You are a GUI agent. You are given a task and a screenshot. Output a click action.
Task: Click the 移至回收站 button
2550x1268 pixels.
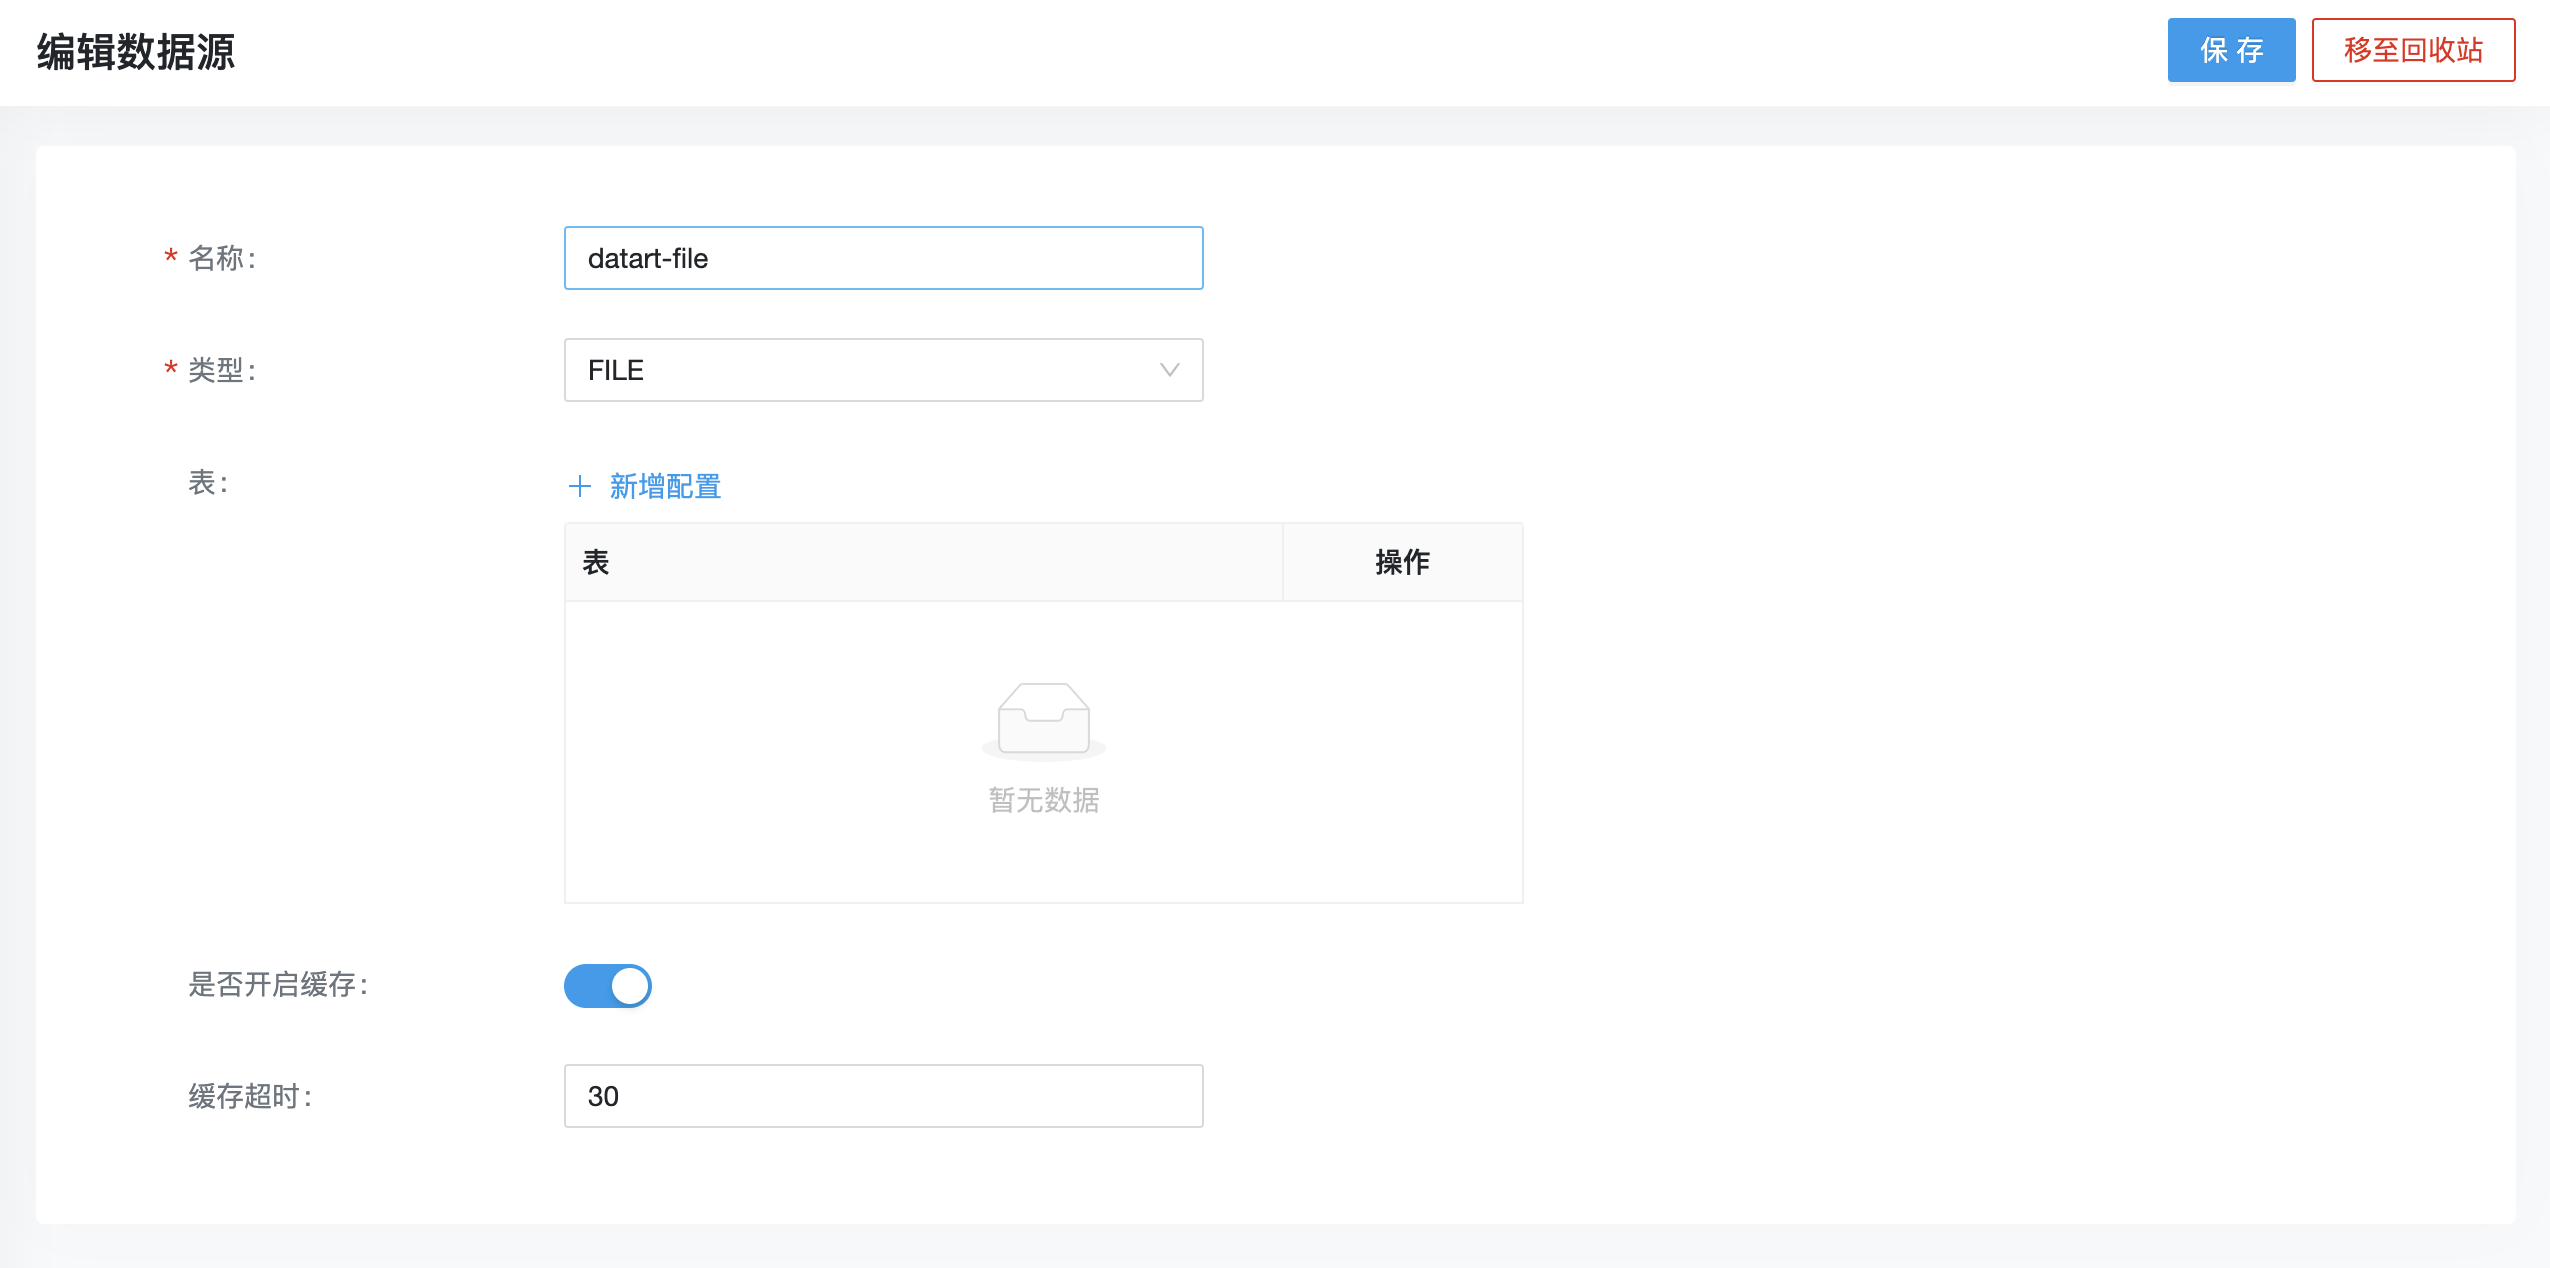pyautogui.click(x=2413, y=50)
